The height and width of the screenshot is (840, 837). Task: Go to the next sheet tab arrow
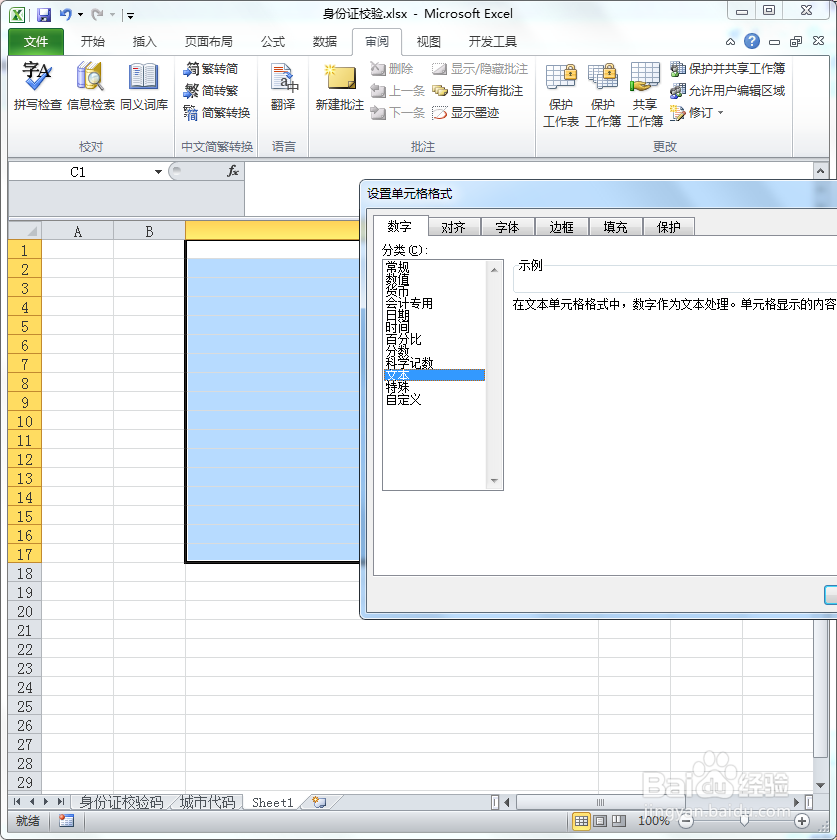46,802
